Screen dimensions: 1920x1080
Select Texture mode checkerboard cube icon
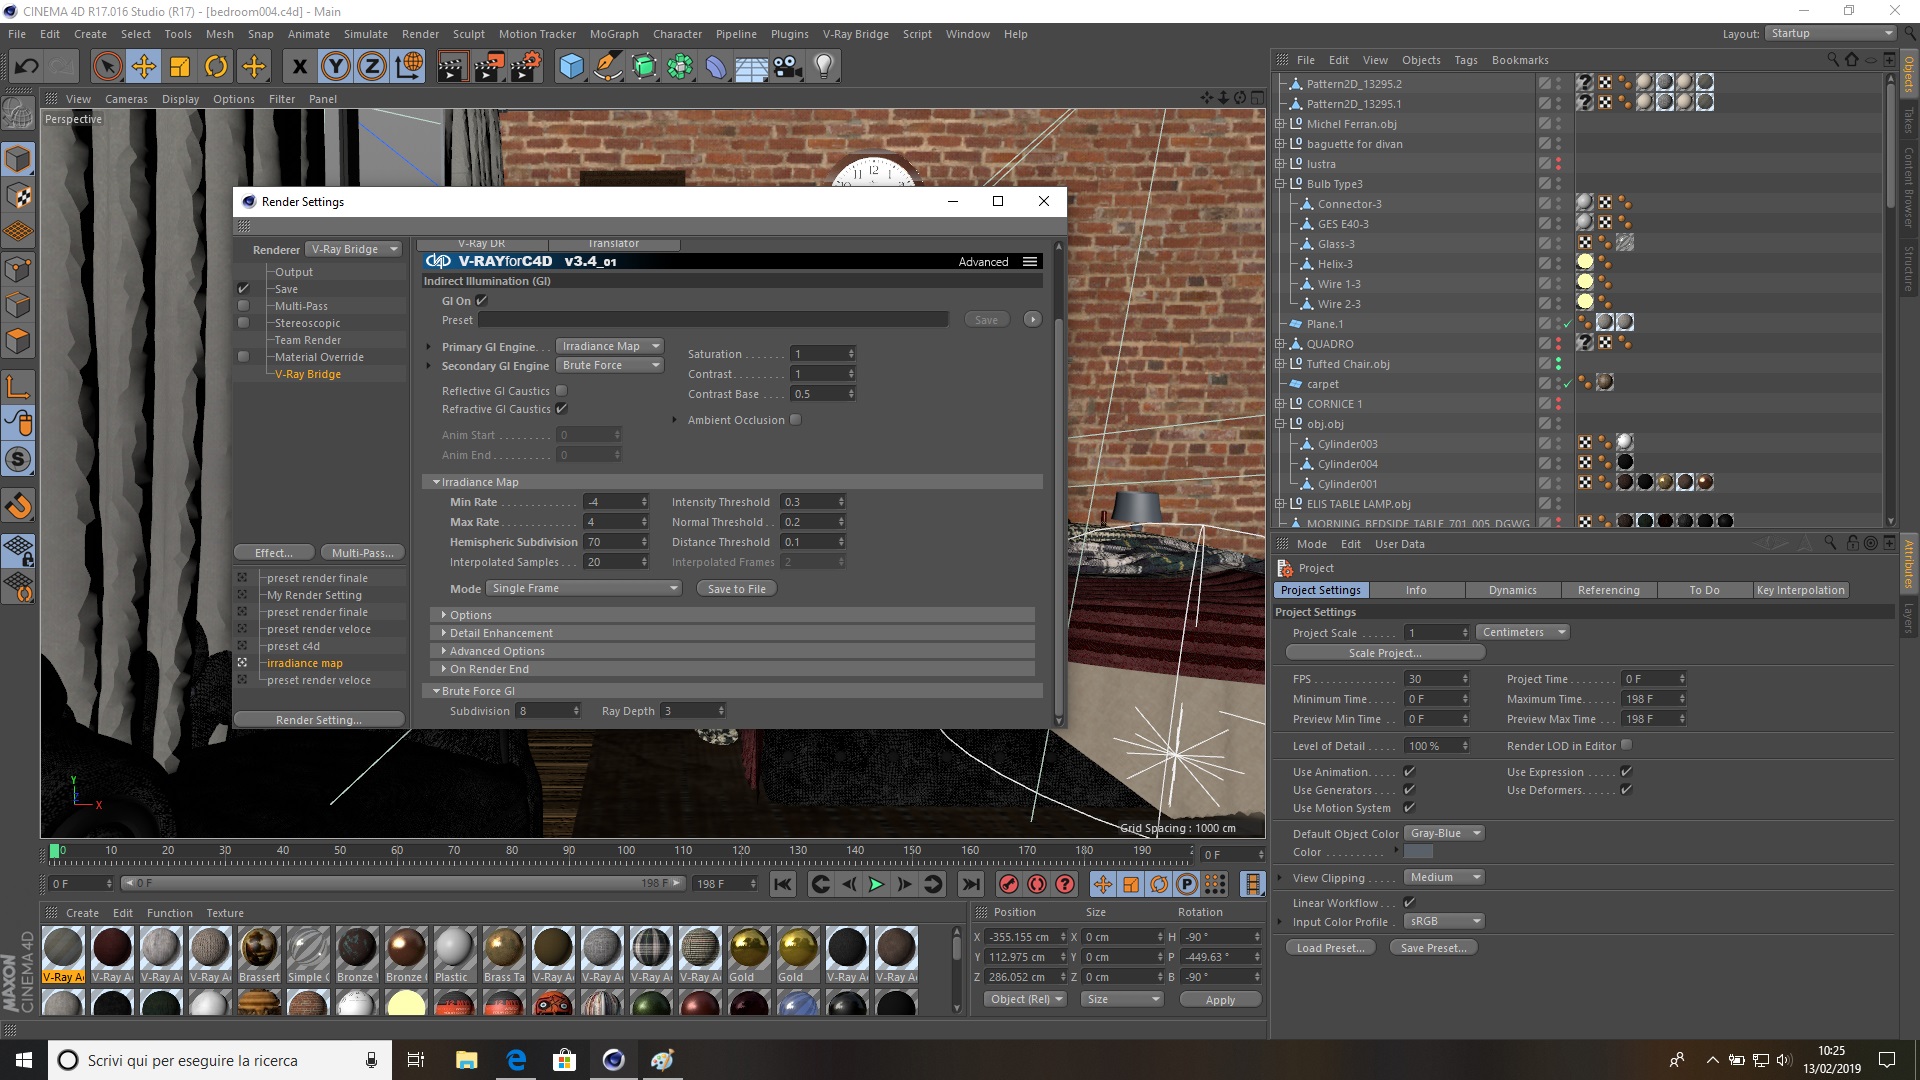pos(18,195)
